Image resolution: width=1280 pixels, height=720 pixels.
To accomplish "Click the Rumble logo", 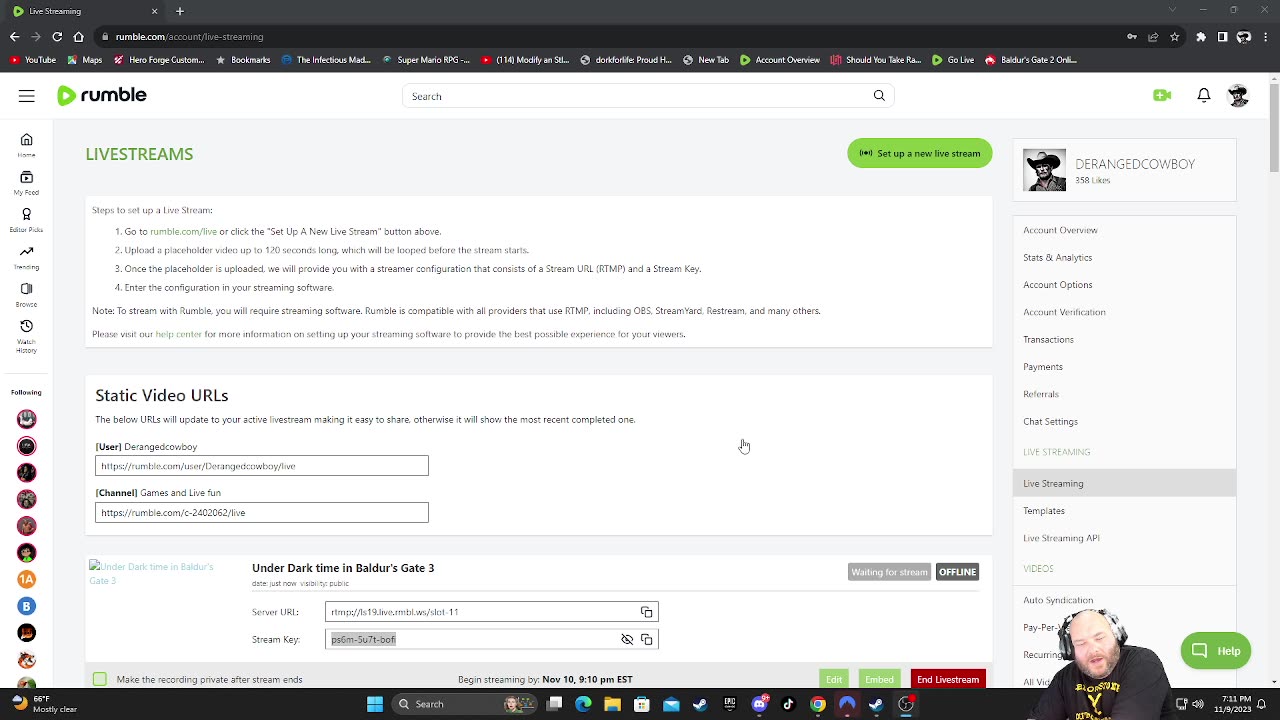I will coord(101,95).
